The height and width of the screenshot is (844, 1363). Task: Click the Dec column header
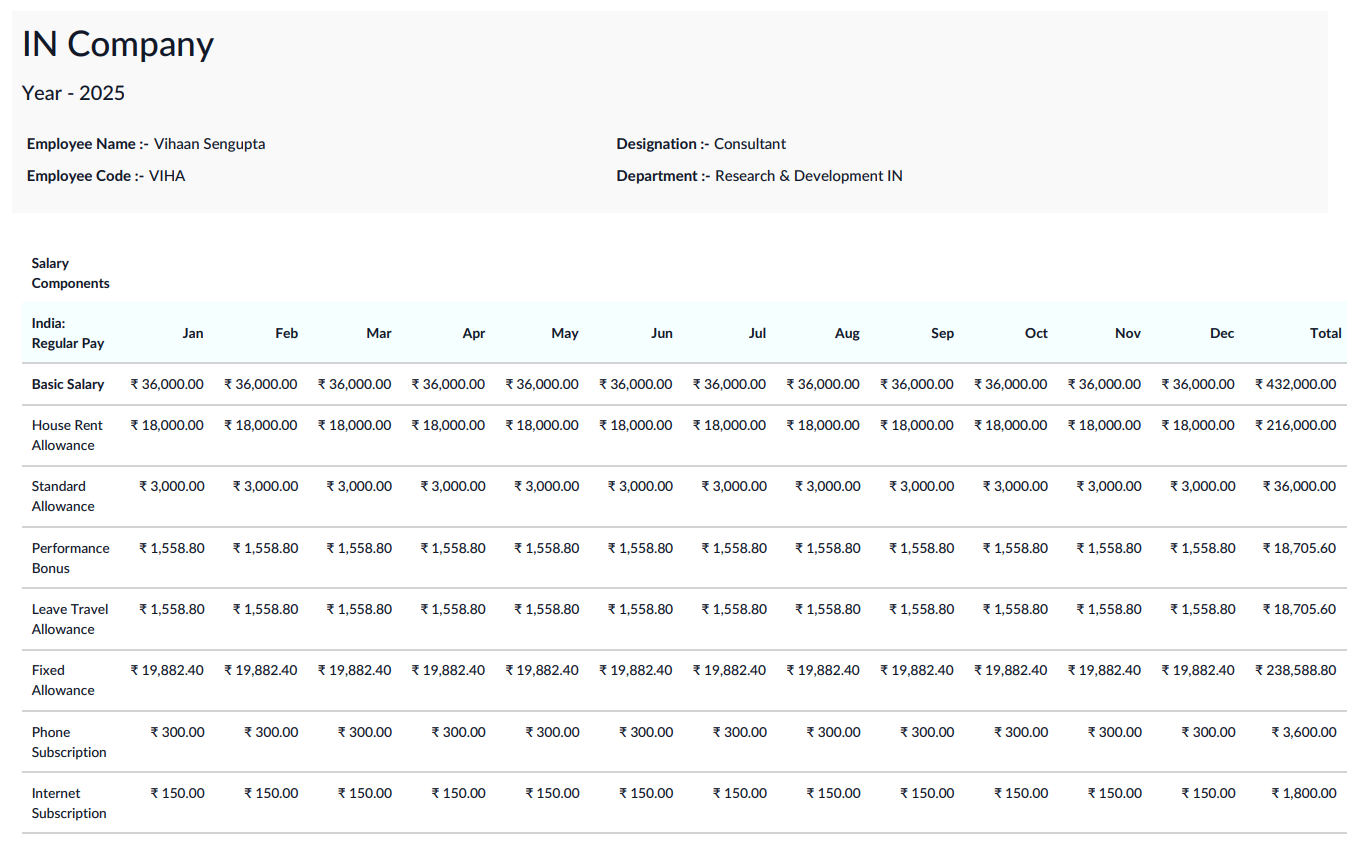pyautogui.click(x=1221, y=333)
